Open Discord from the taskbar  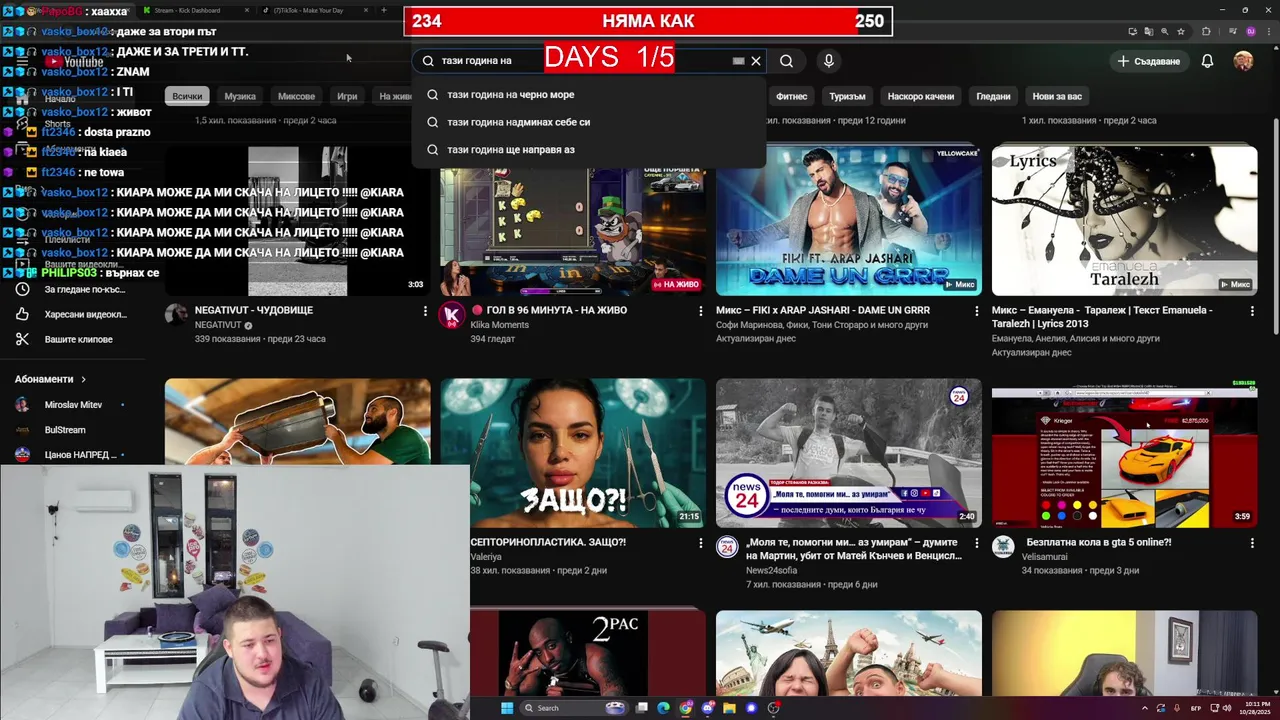(708, 708)
